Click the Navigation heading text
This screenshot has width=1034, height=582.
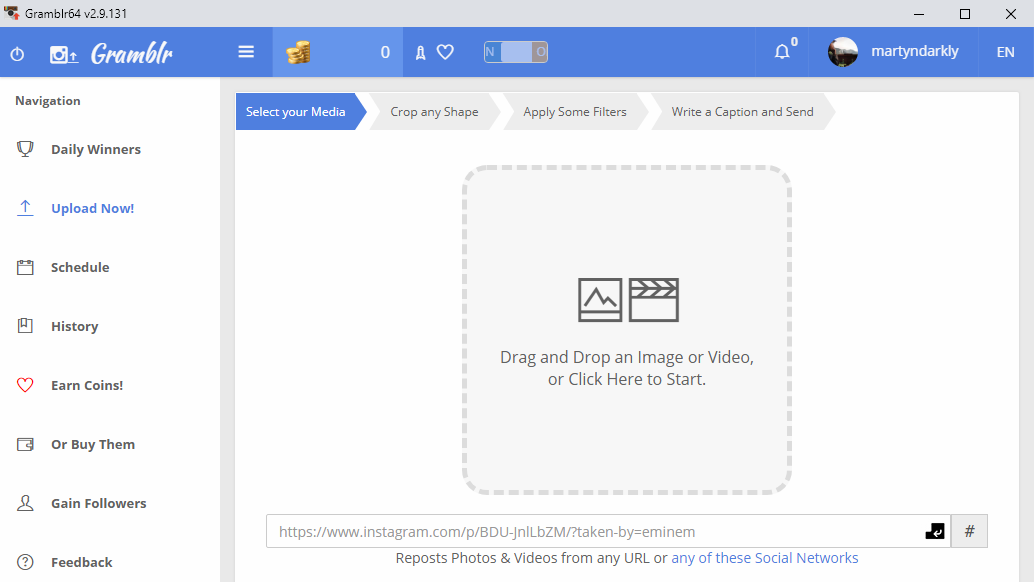[48, 101]
